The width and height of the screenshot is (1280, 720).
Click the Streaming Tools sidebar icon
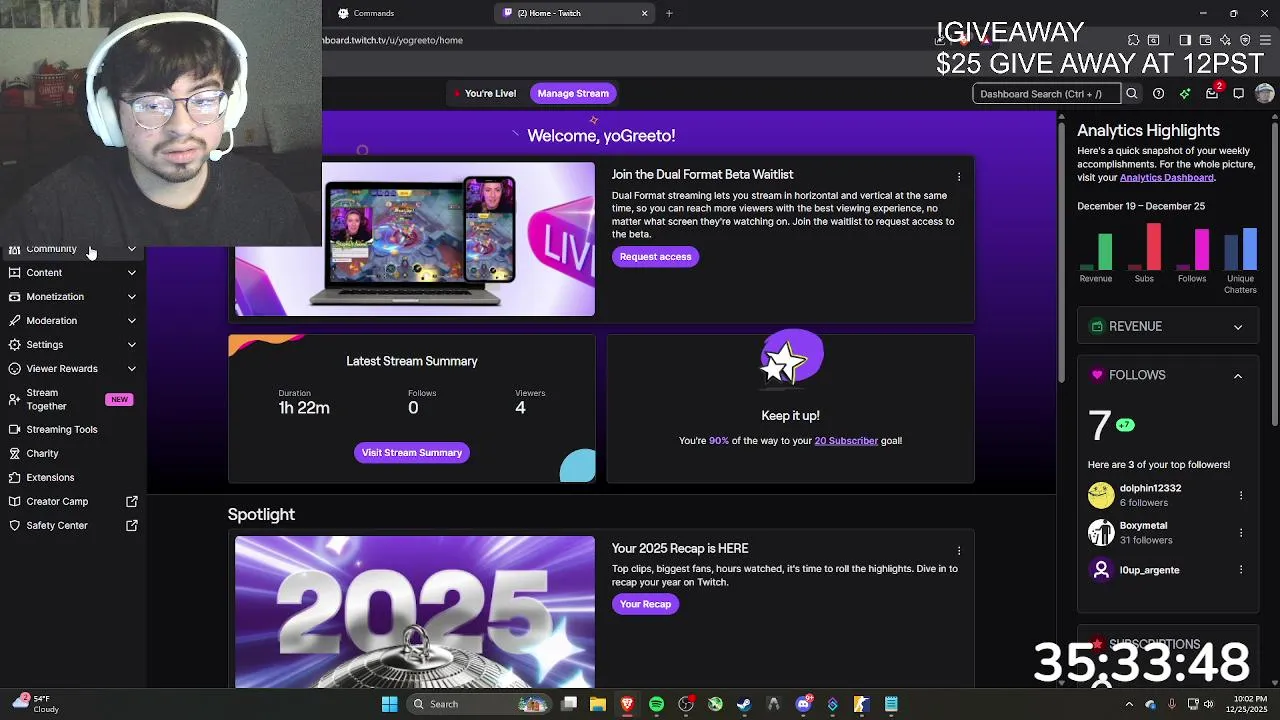14,429
